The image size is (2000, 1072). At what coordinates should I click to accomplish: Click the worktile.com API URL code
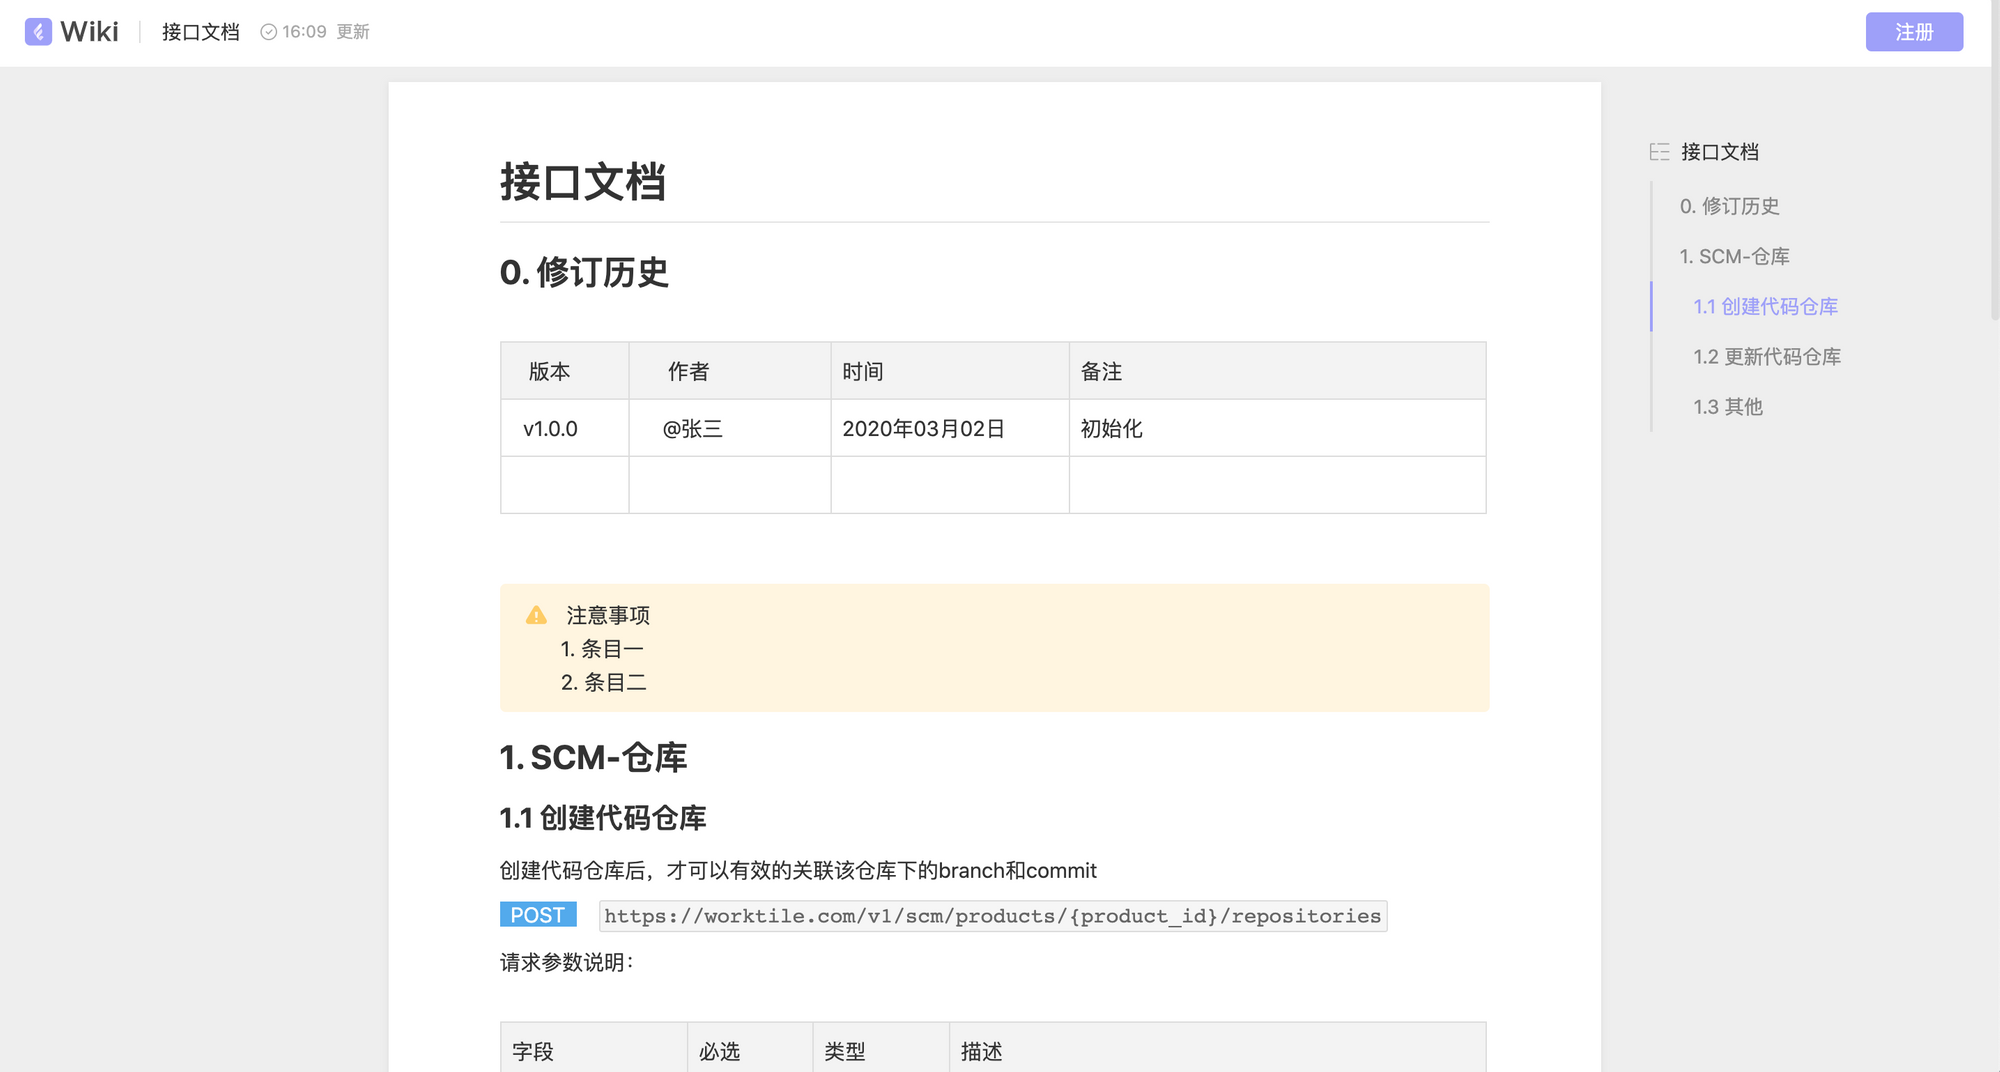click(x=993, y=916)
